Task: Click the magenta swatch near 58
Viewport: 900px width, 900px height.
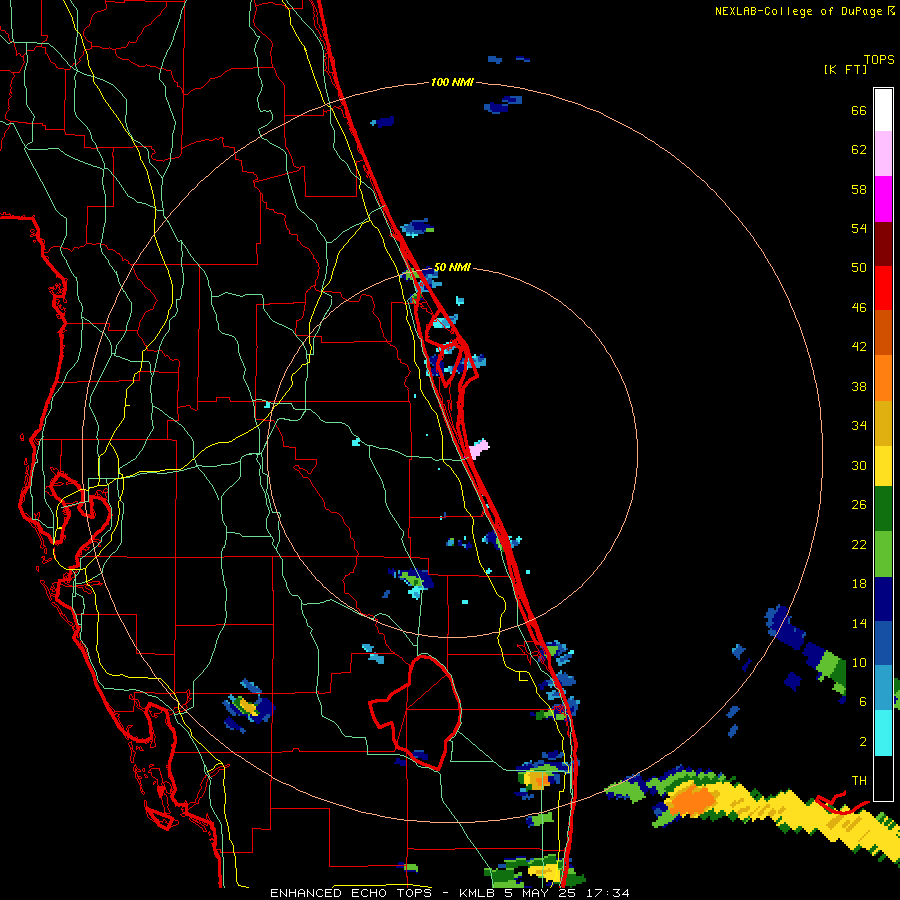Action: [x=883, y=199]
